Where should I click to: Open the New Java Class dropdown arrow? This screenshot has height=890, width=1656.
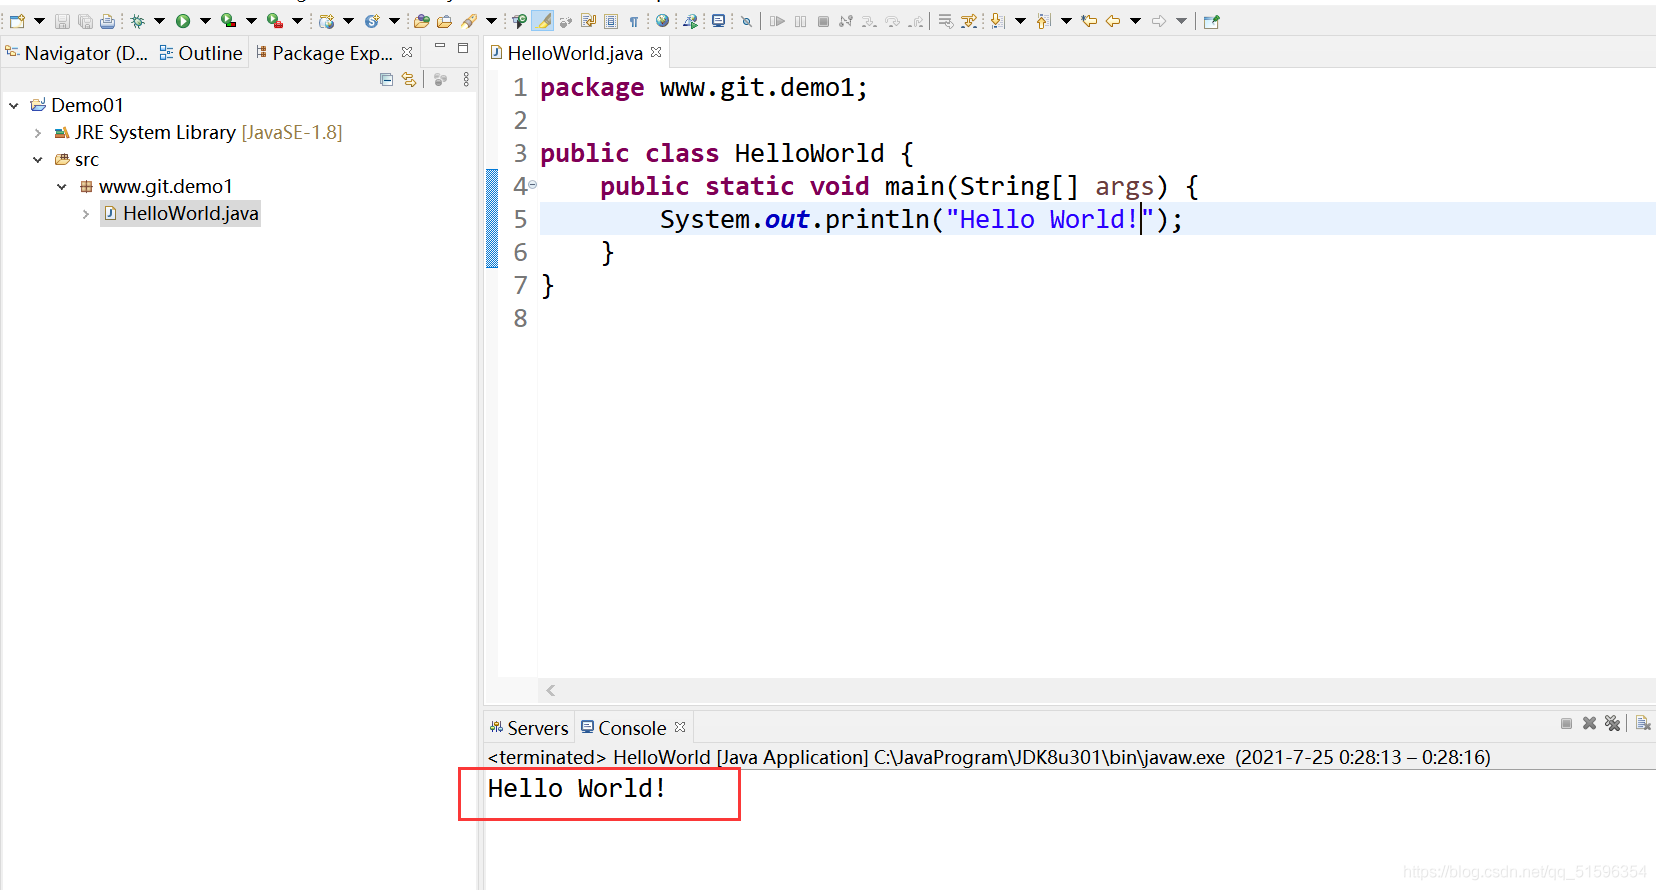[x=394, y=21]
